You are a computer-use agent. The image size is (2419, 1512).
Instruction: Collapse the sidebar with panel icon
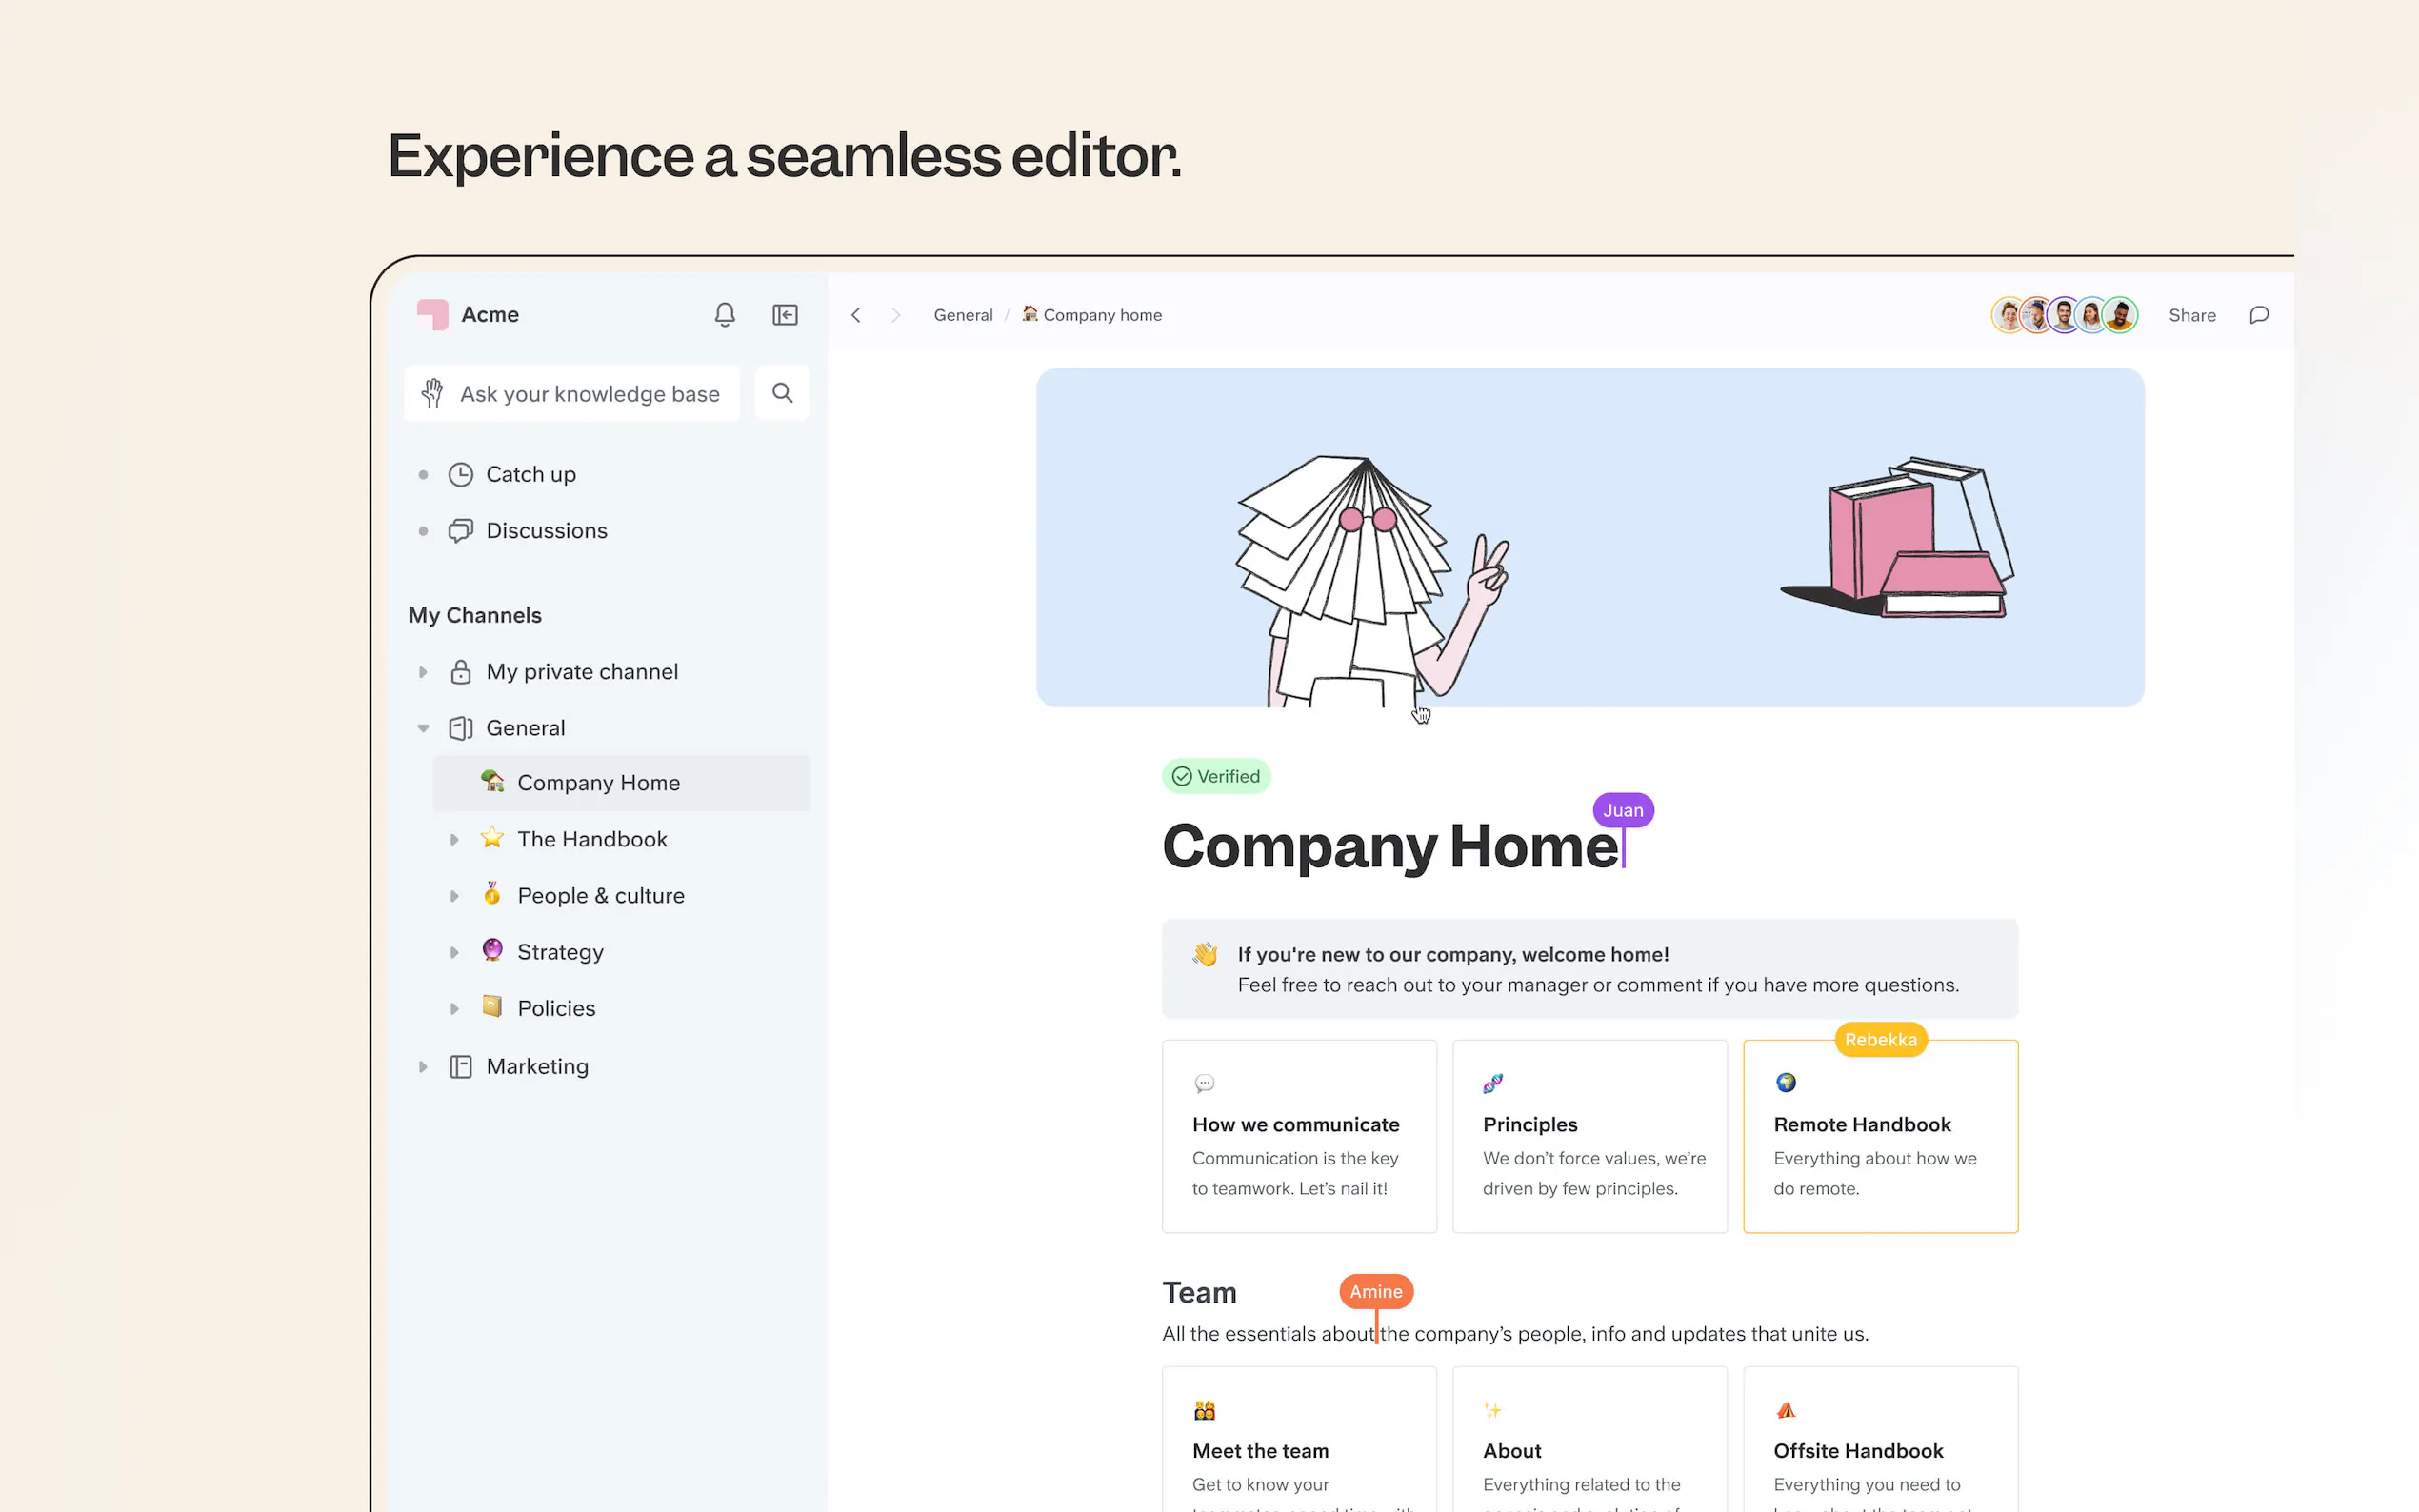point(785,315)
